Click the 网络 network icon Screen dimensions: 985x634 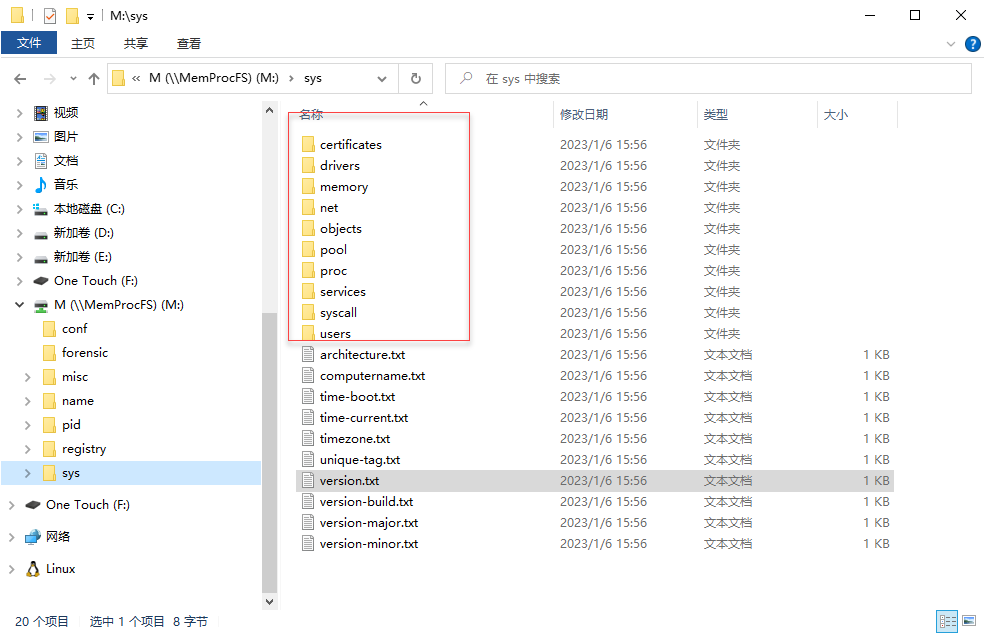pyautogui.click(x=33, y=537)
